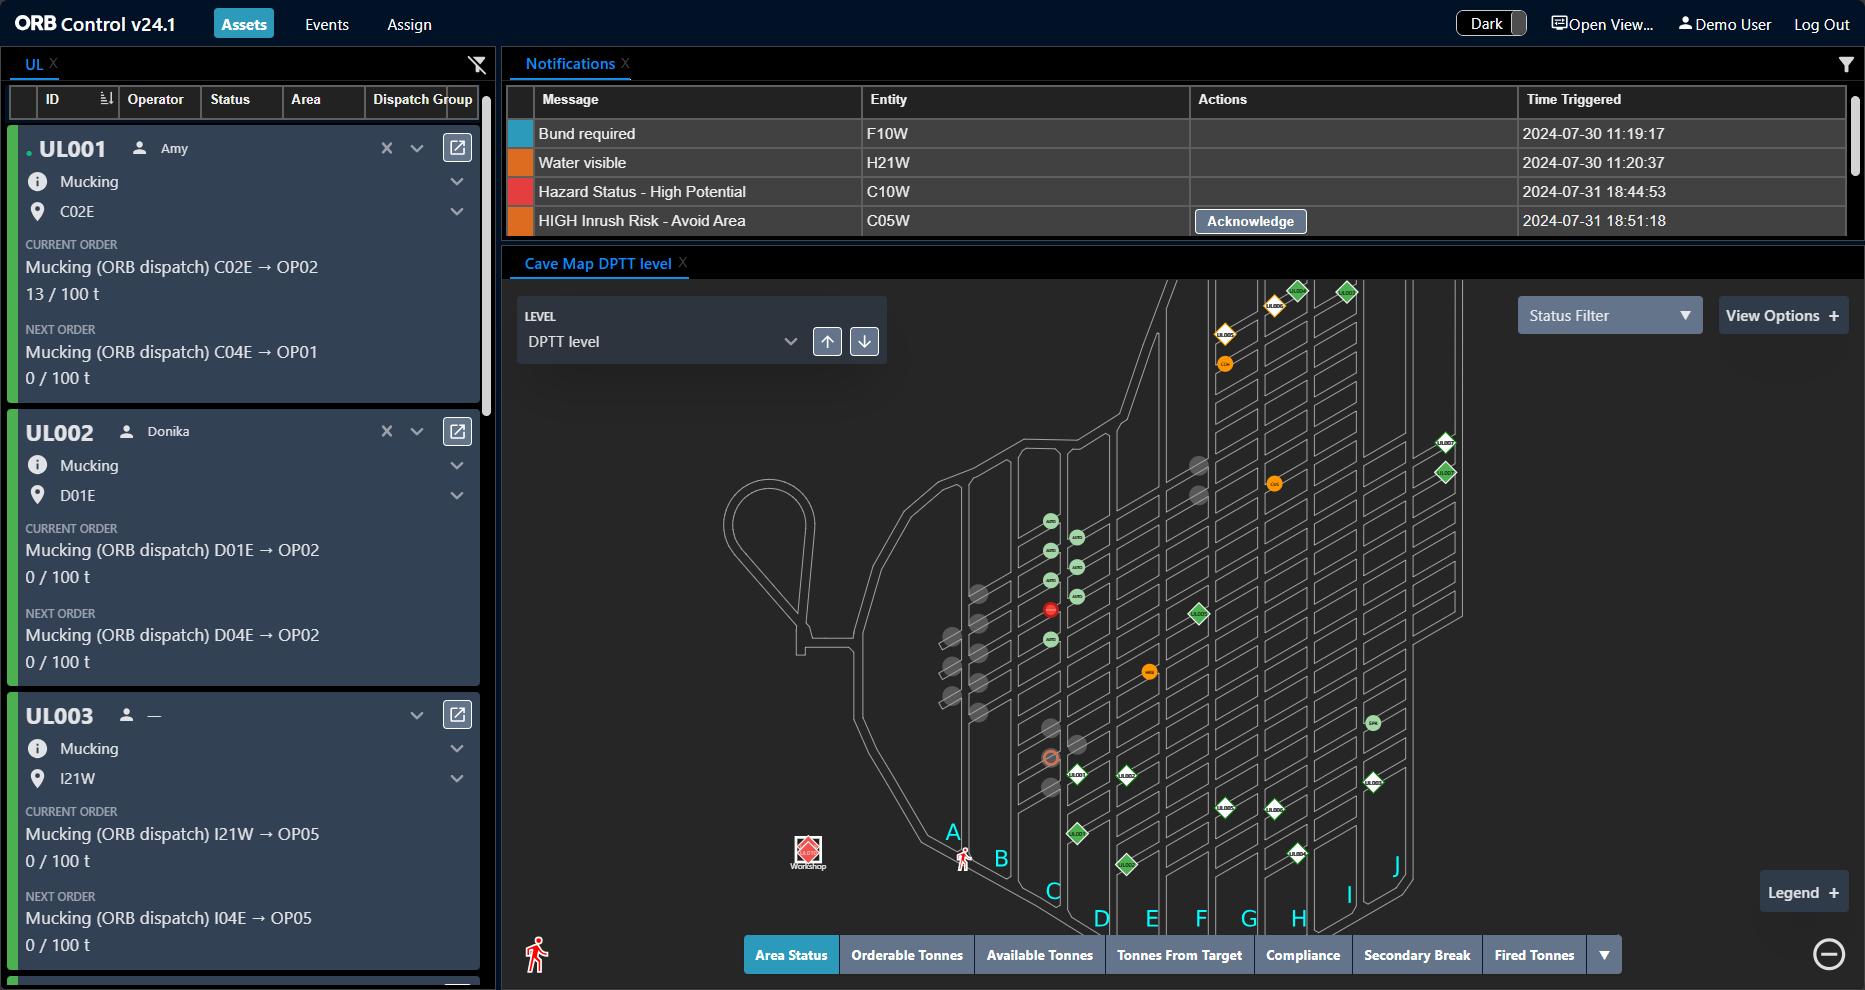Click the Workshop icon on the map
This screenshot has width=1865, height=990.
808,851
